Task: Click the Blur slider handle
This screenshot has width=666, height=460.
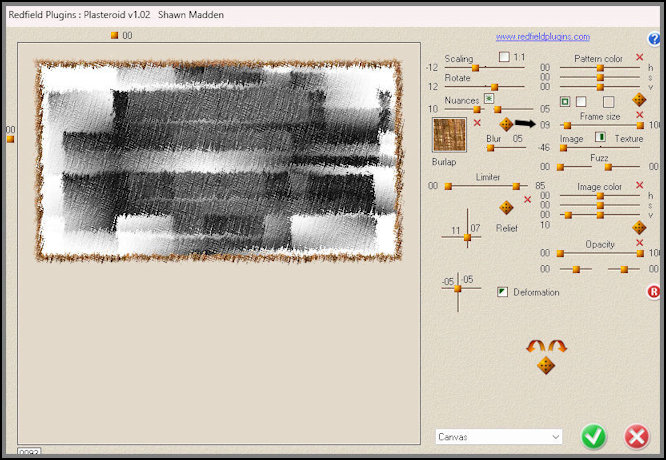Action: [x=490, y=148]
